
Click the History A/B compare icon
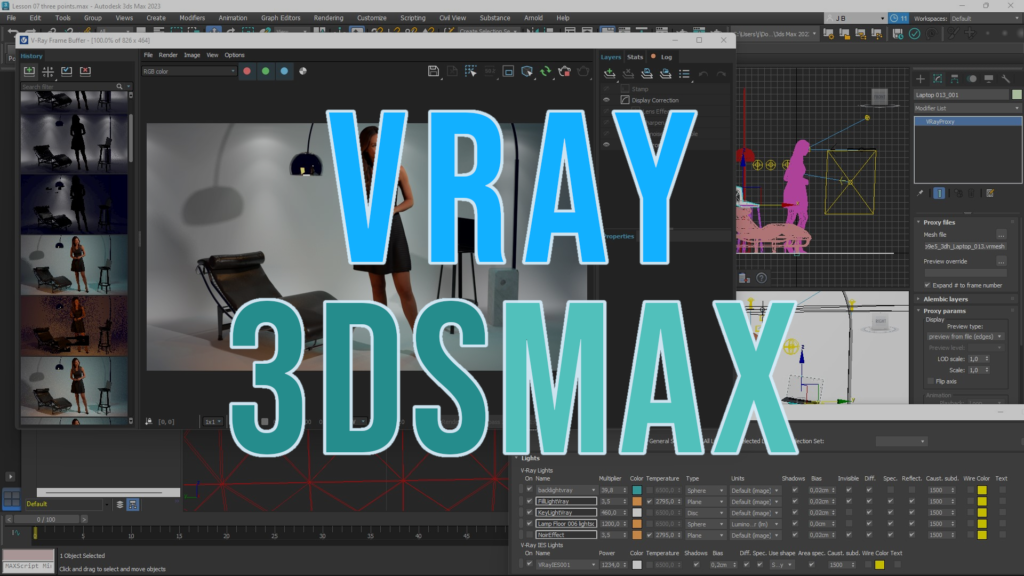tap(48, 71)
